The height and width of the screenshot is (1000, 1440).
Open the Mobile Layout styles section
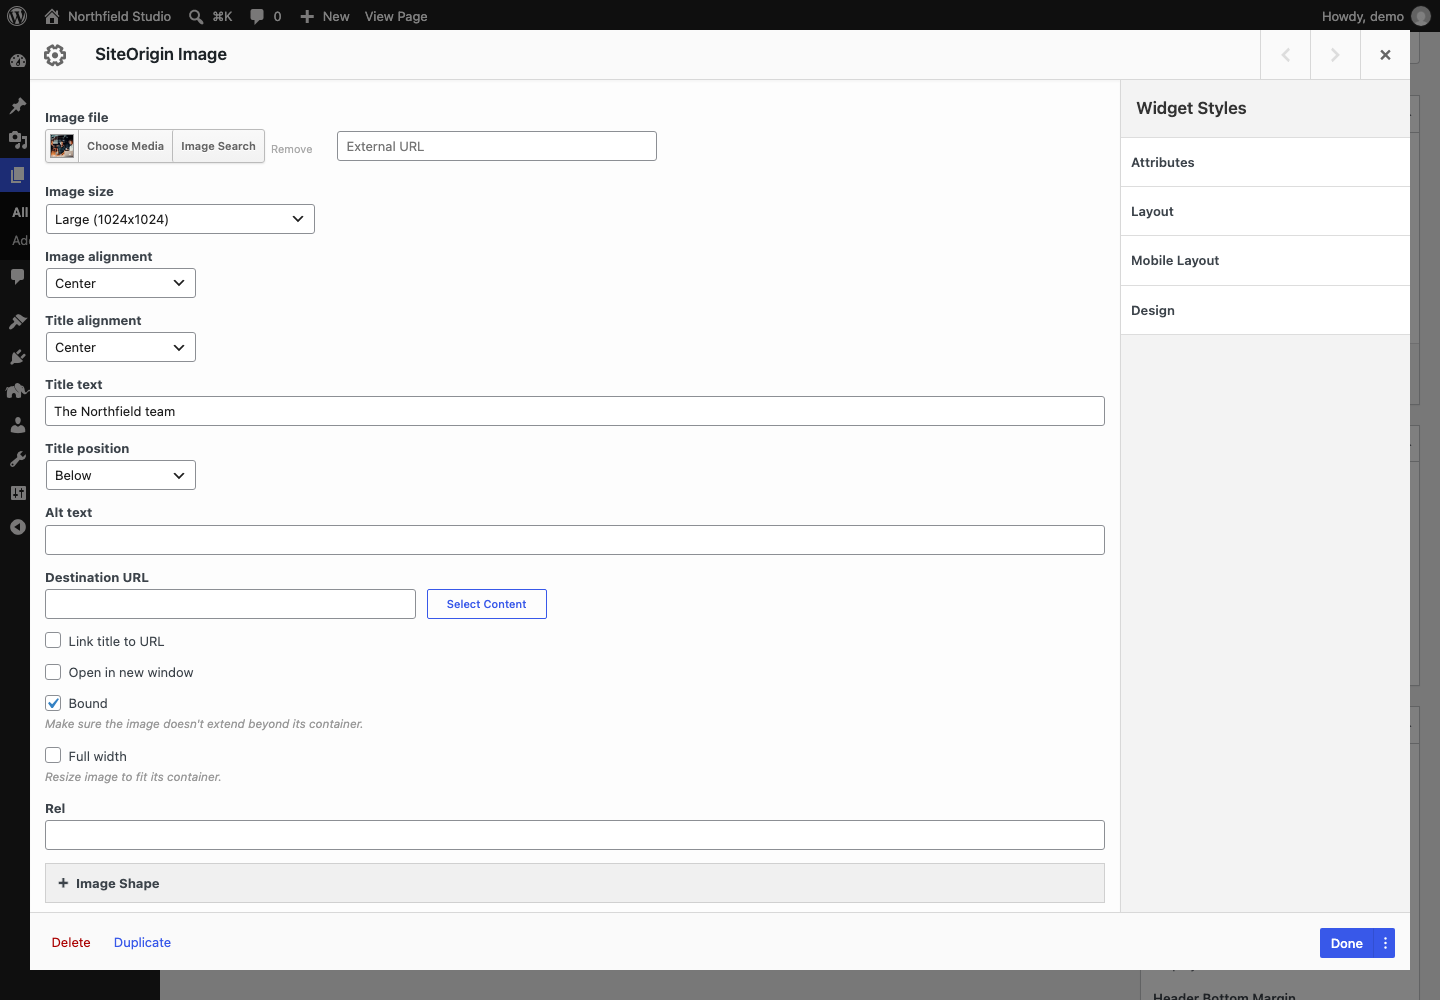click(x=1265, y=260)
